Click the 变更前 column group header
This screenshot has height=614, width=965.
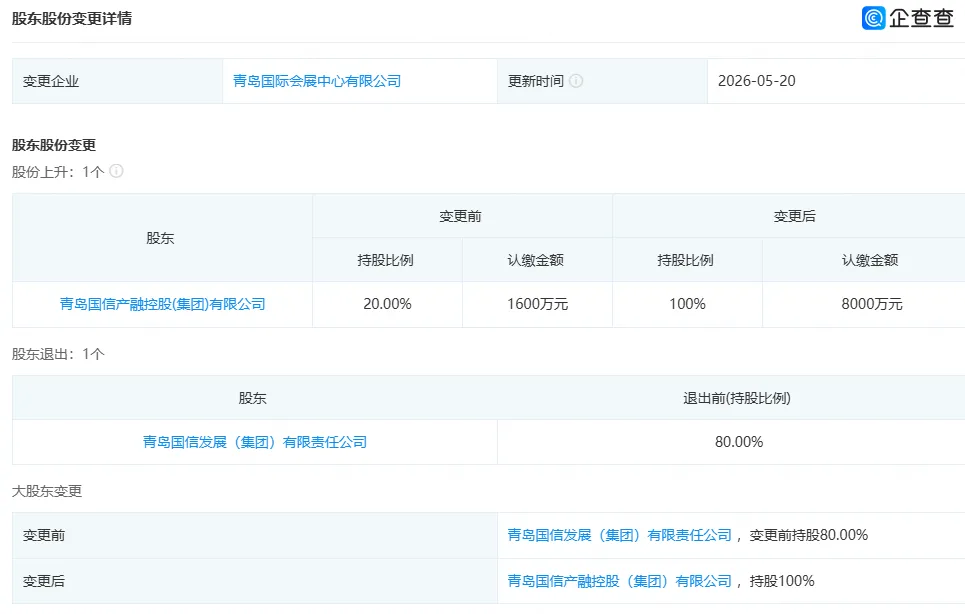point(460,216)
